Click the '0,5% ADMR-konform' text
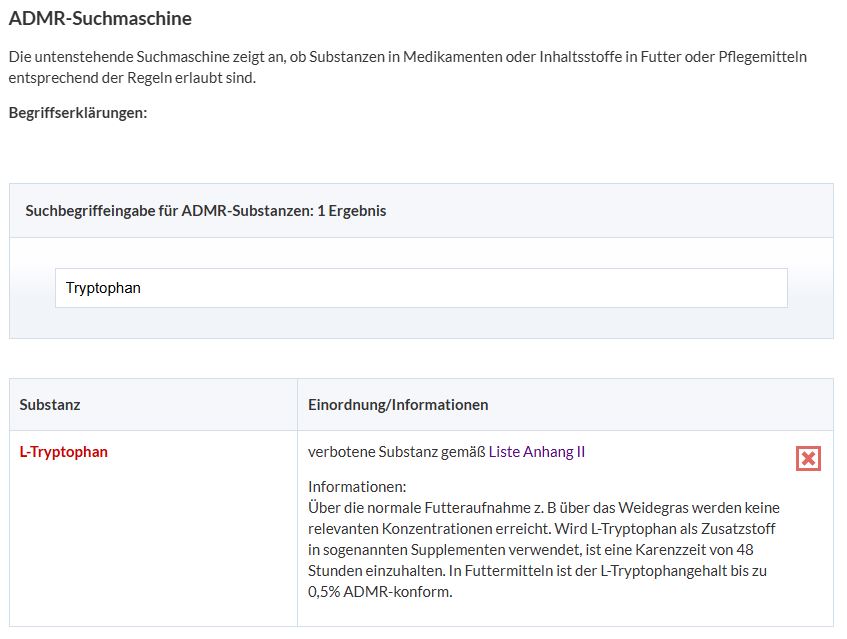 [x=380, y=592]
